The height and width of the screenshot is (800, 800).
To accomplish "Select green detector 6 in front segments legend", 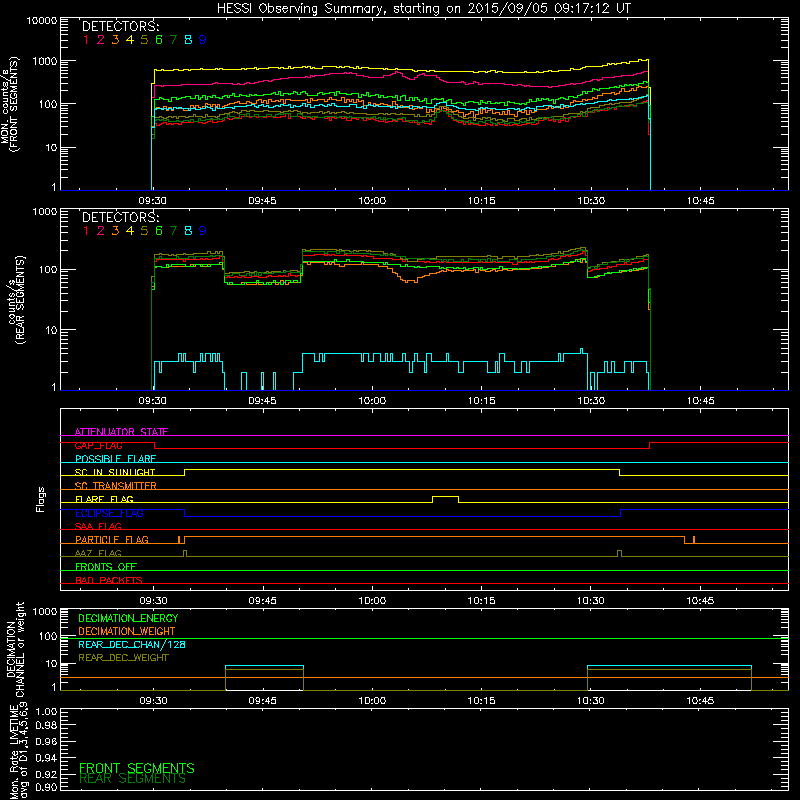I will pos(159,40).
